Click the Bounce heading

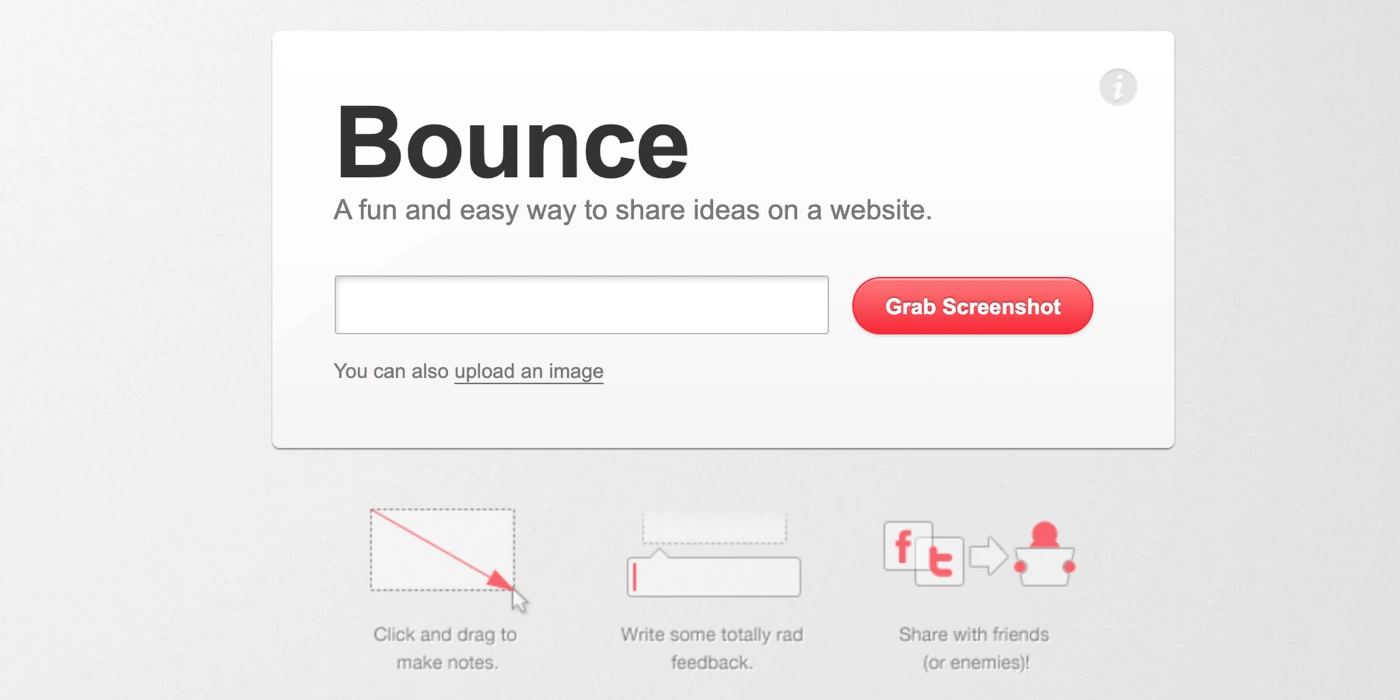tap(512, 145)
